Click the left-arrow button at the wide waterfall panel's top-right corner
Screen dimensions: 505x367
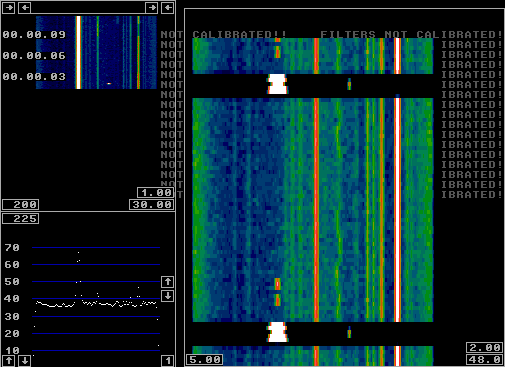[x=168, y=7]
